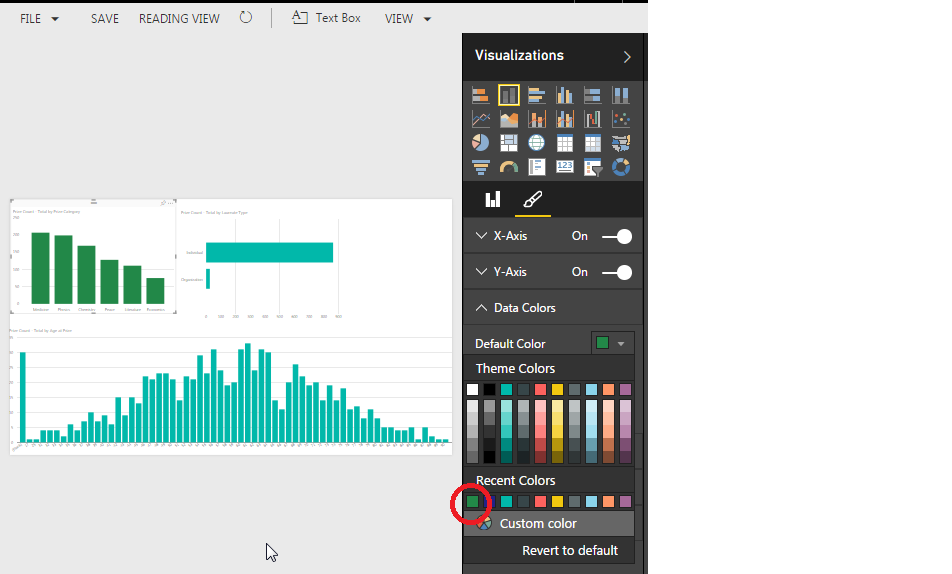Pick the pie chart visualization
The image size is (952, 574).
click(x=480, y=143)
